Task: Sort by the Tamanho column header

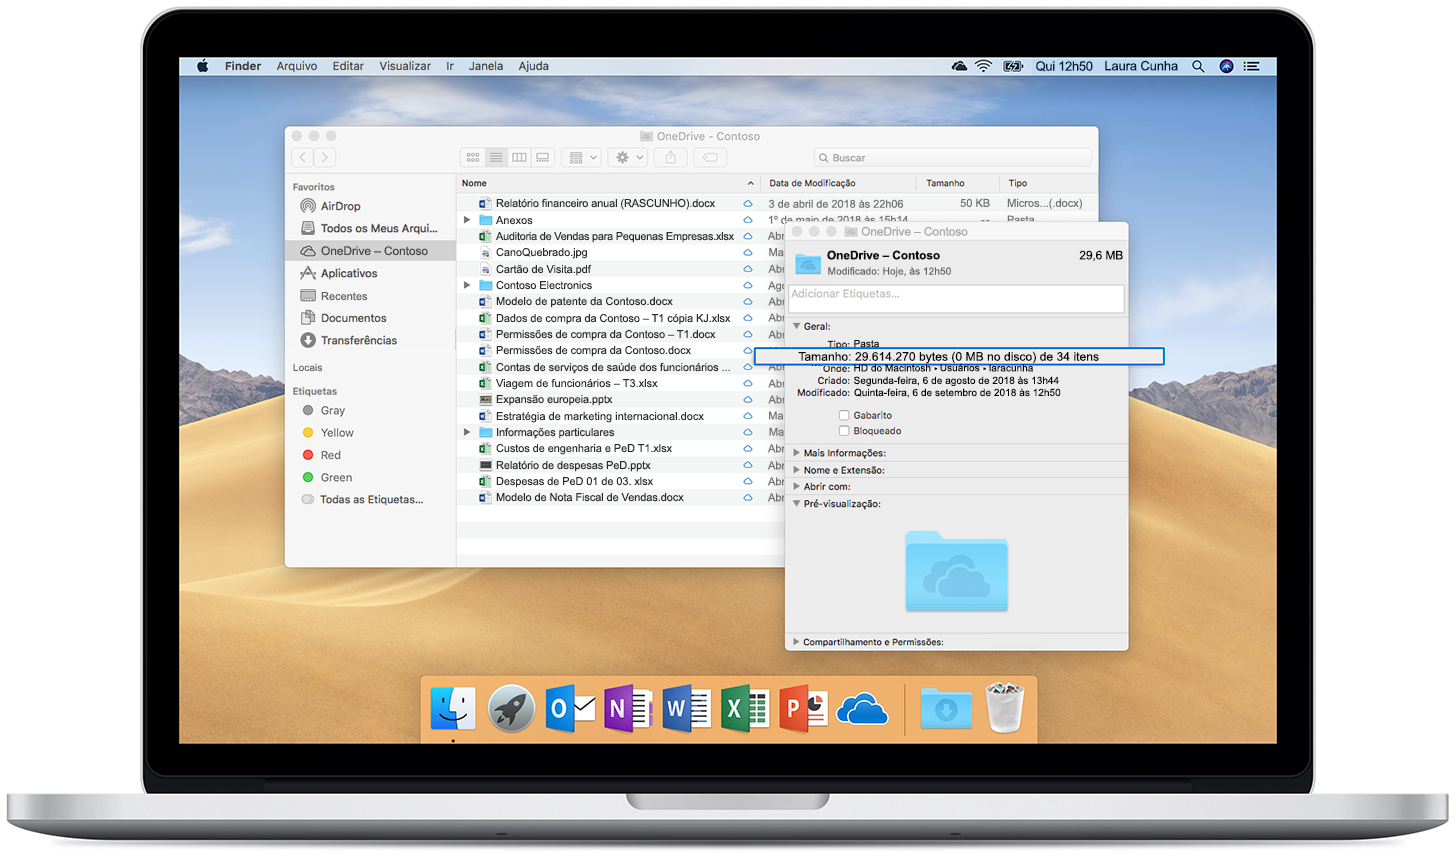Action: click(x=958, y=183)
